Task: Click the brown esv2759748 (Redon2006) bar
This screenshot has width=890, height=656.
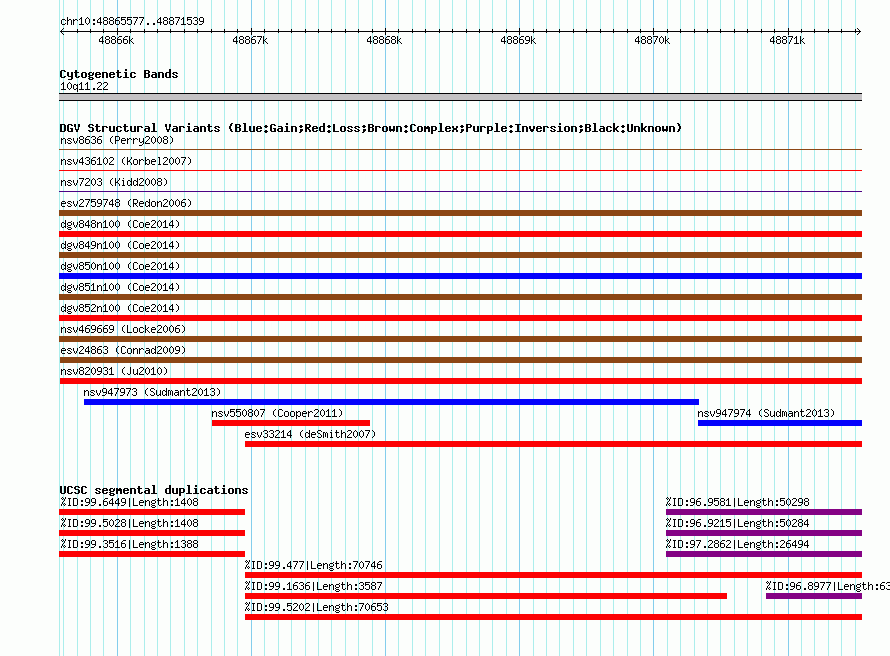Action: pos(460,213)
